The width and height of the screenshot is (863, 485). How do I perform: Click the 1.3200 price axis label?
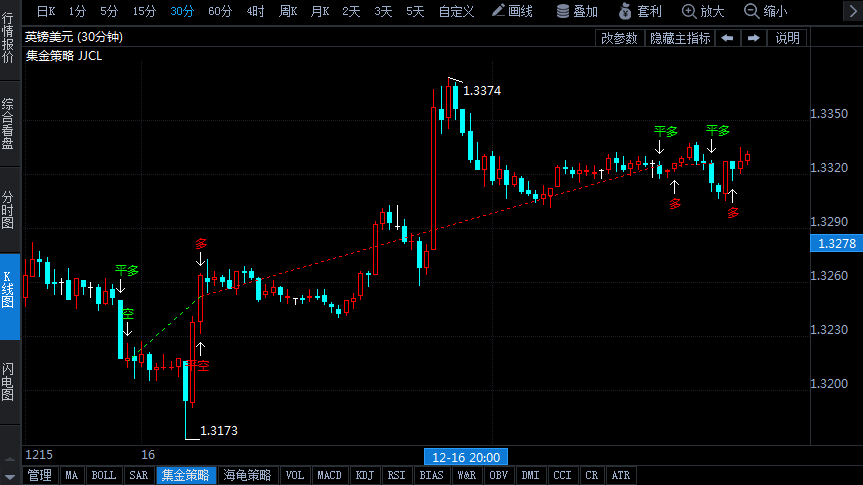coord(829,384)
